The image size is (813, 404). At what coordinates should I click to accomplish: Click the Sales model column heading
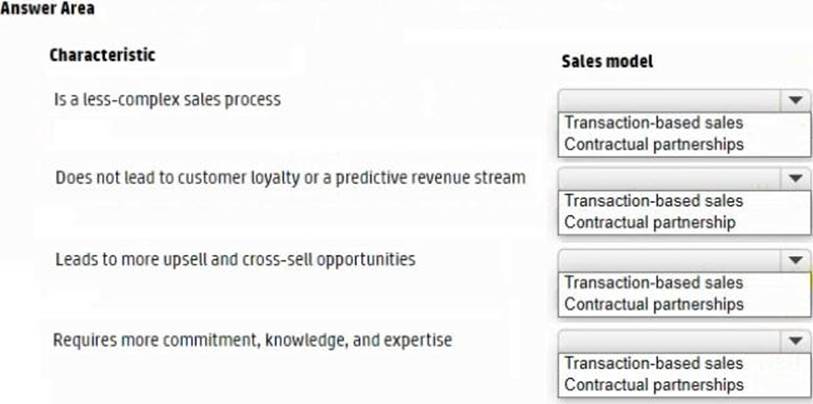coord(607,61)
